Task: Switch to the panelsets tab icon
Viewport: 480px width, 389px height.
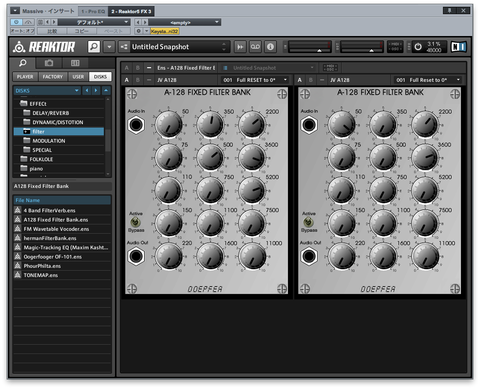Action: (75, 63)
